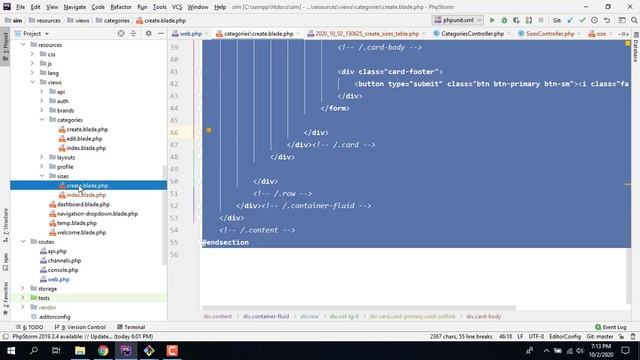This screenshot has height=360, width=640.
Task: Commit changes with the green checkmark
Action: (x=582, y=20)
